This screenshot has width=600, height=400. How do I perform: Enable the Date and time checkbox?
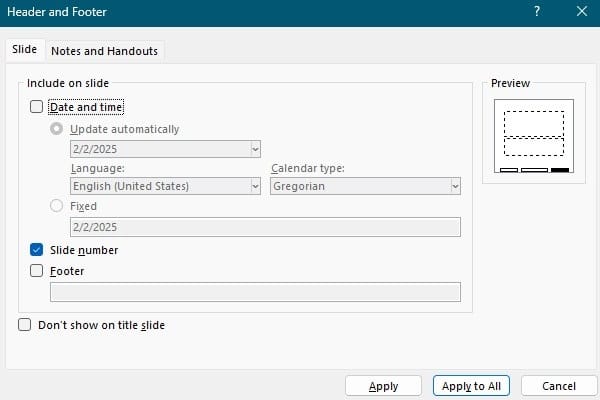[x=37, y=106]
